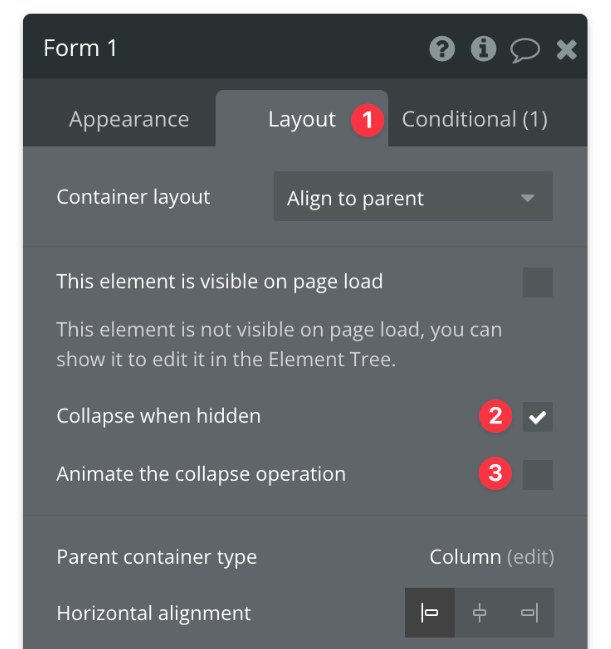611x649 pixels.
Task: Click the Column parent container value
Action: tap(465, 557)
